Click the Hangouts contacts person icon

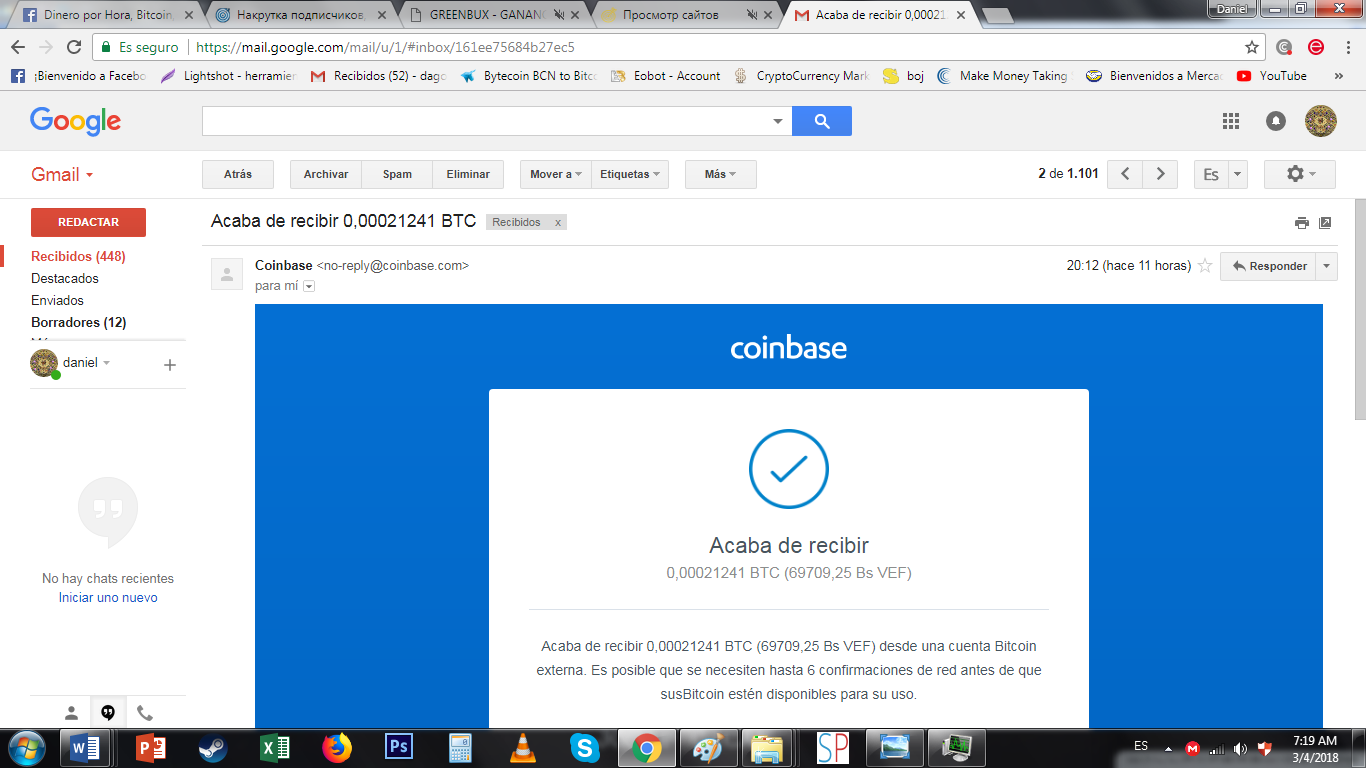(x=71, y=713)
